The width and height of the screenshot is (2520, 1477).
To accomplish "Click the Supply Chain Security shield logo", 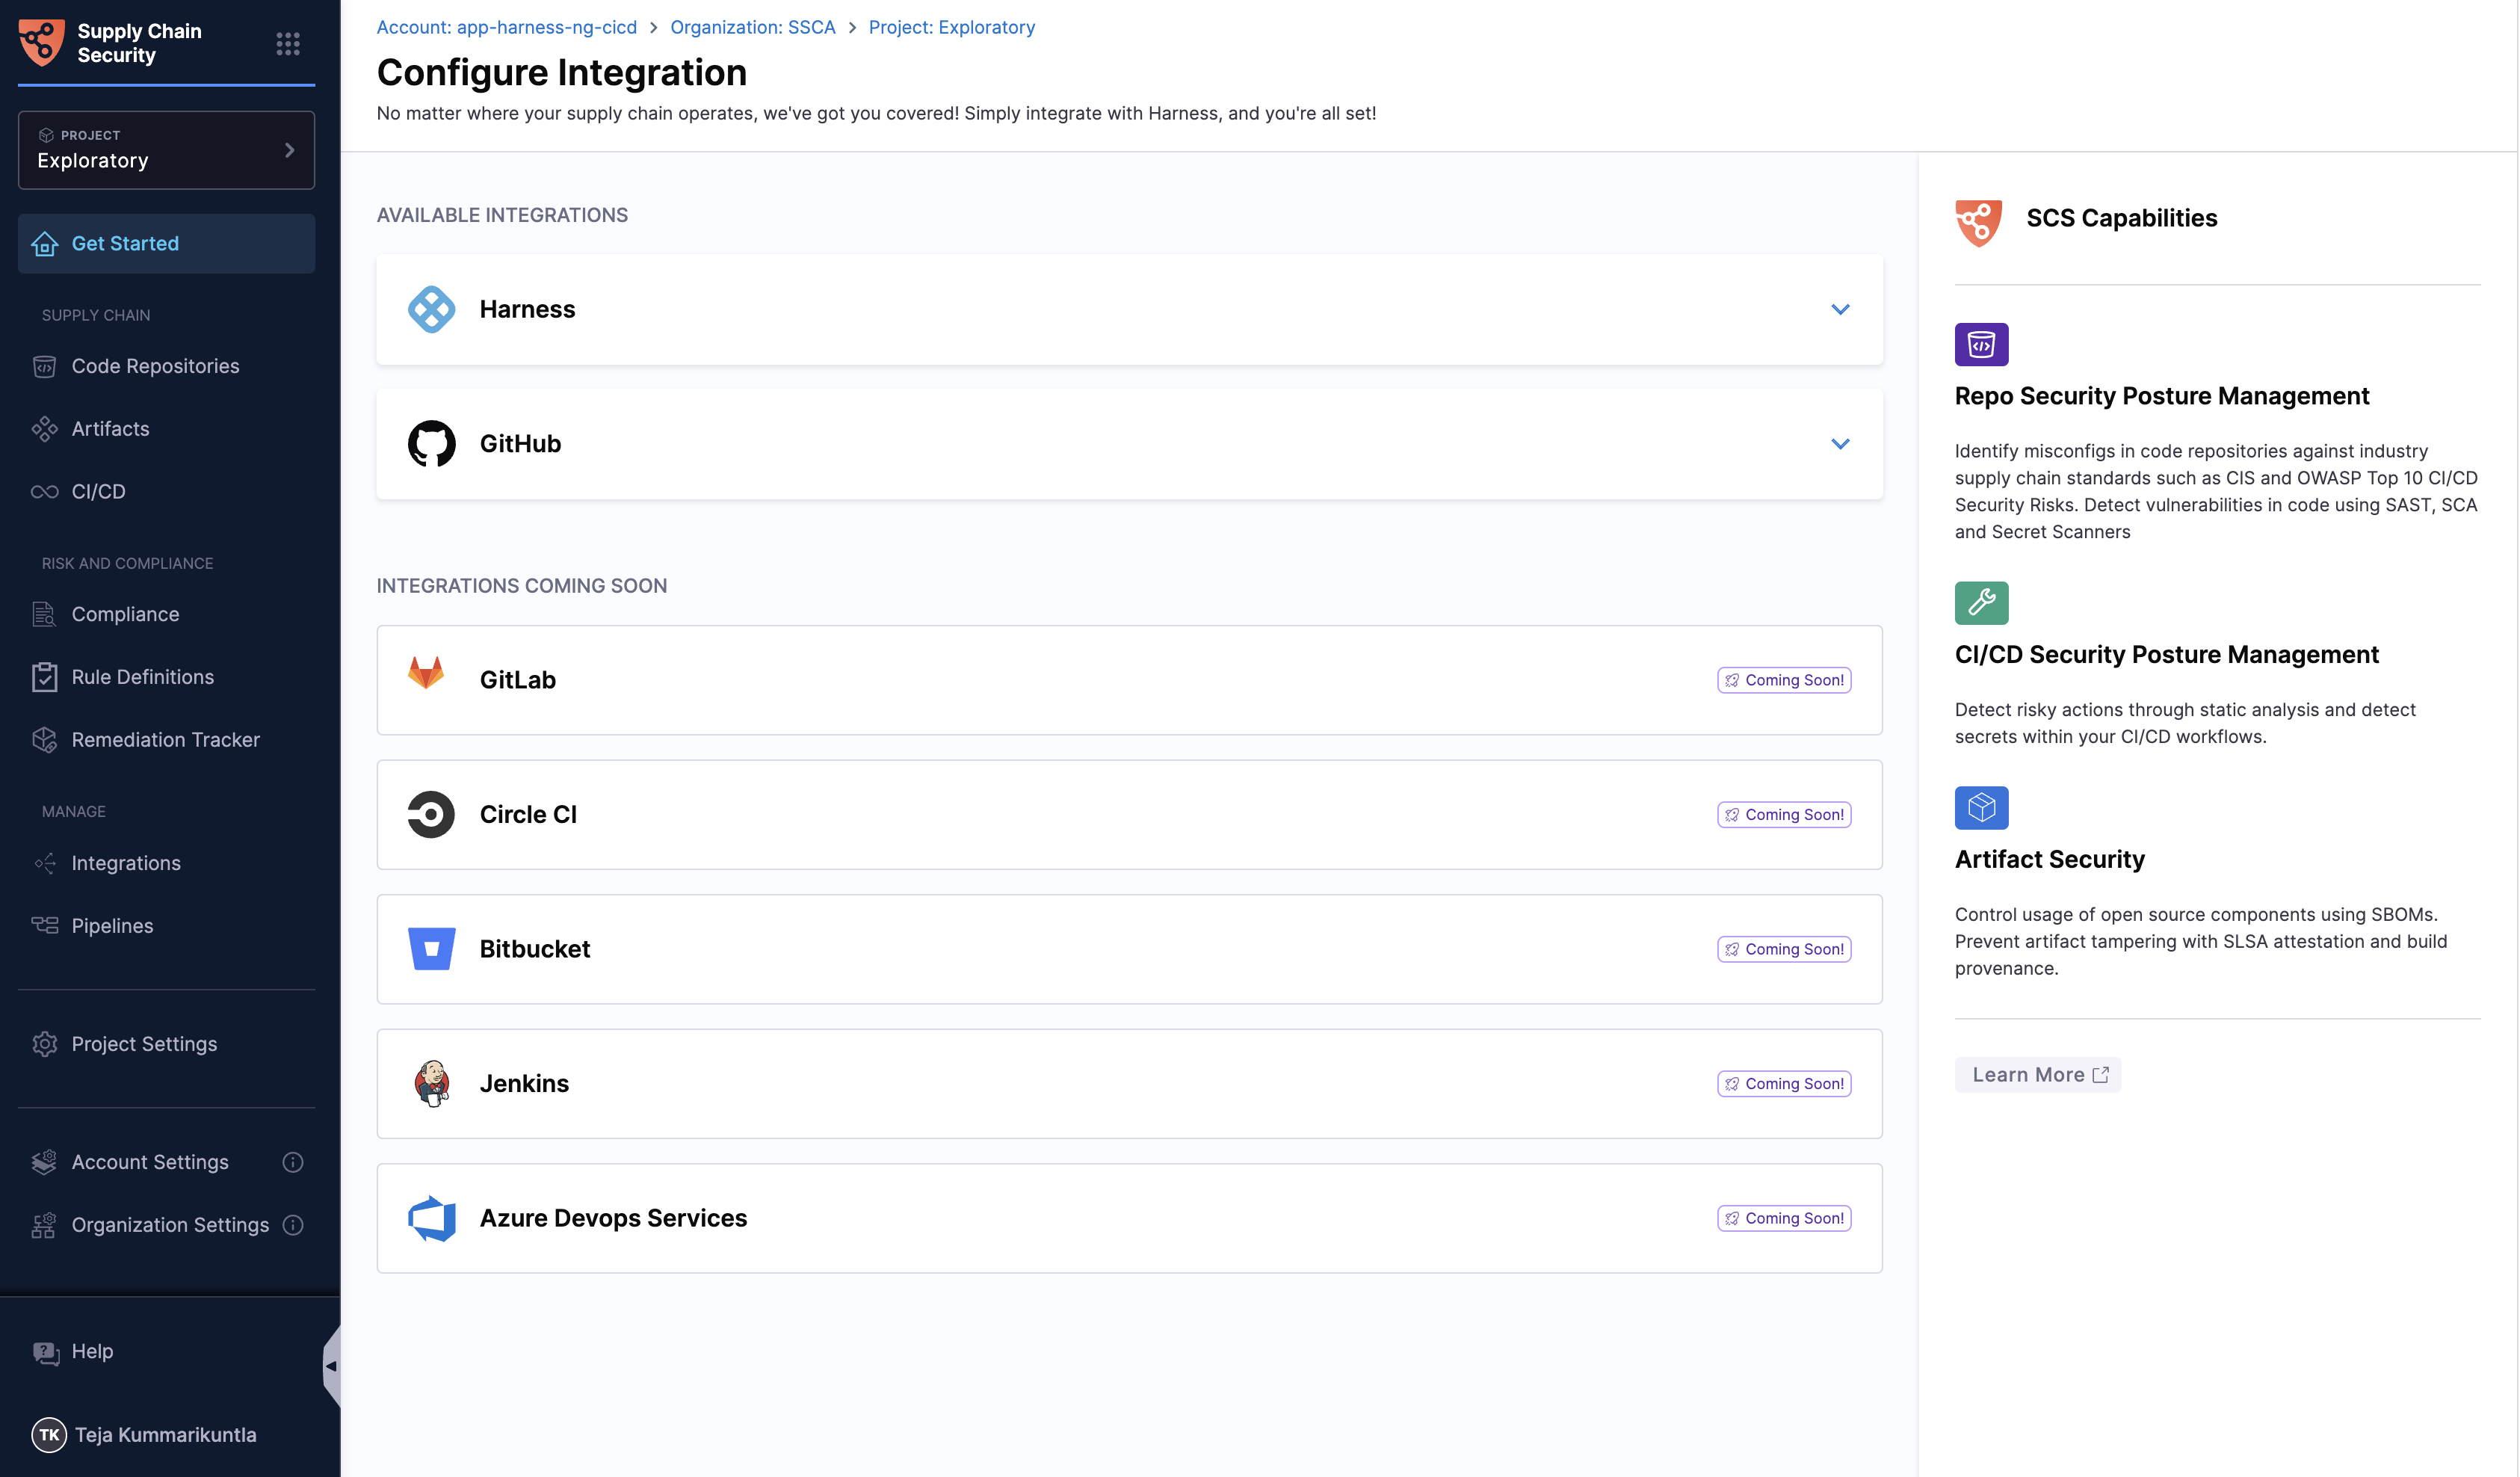I will coord(42,42).
